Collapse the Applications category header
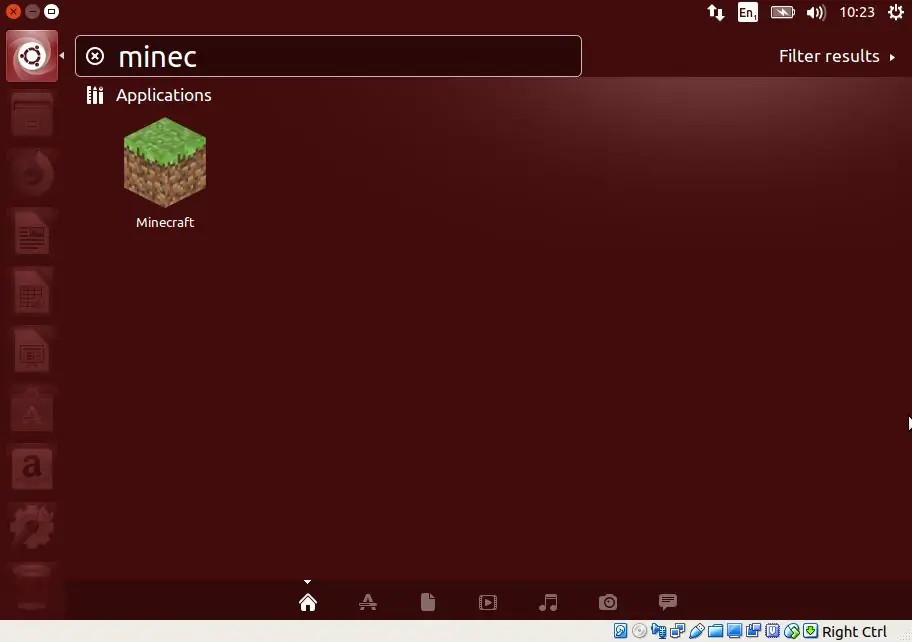Image resolution: width=912 pixels, height=642 pixels. [148, 95]
